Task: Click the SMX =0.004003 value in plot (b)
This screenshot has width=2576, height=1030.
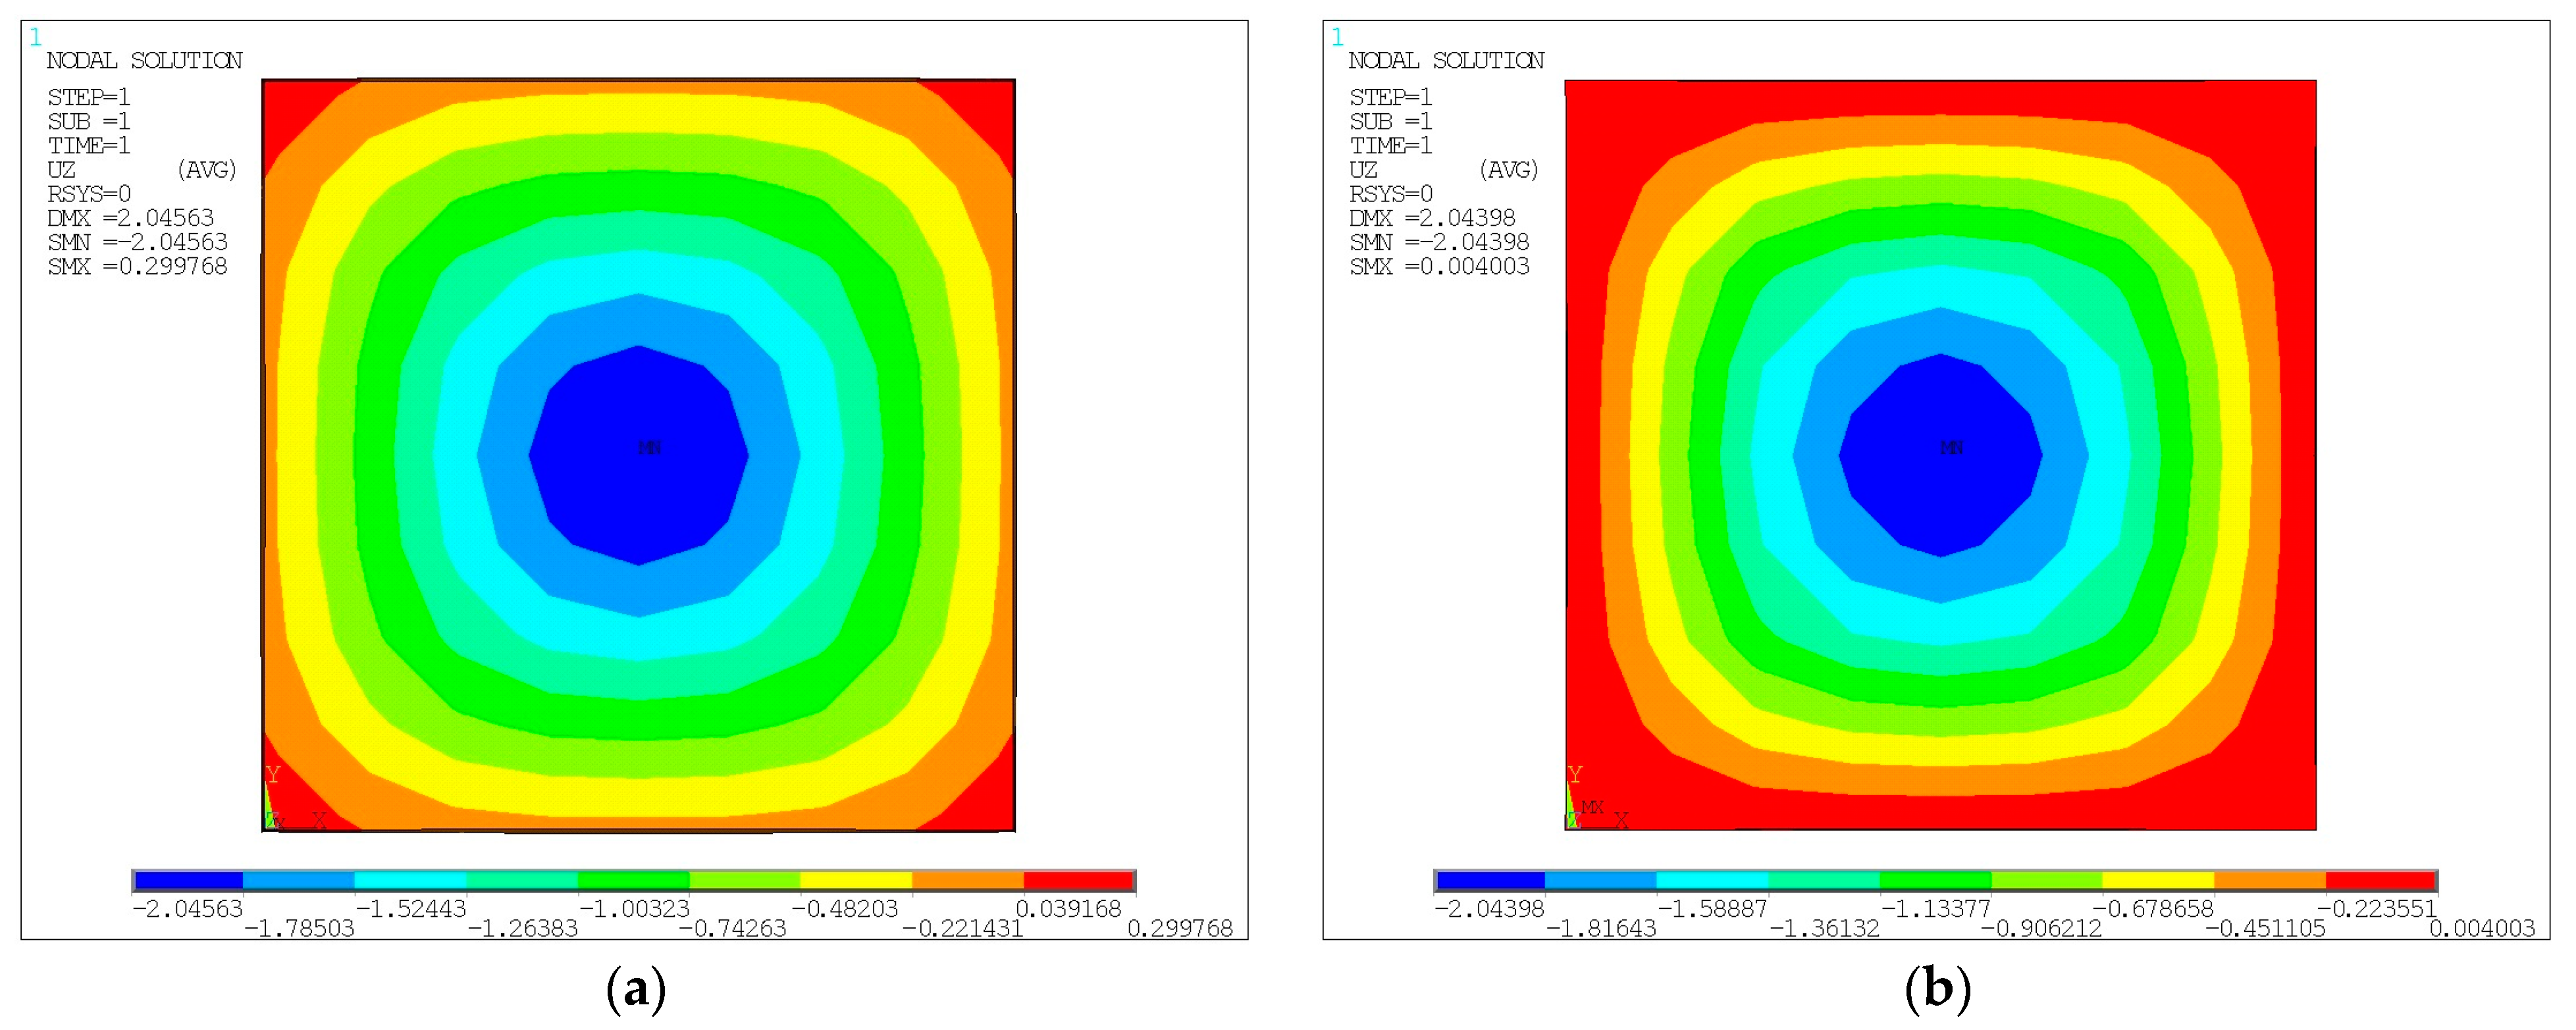Action: 1440,267
